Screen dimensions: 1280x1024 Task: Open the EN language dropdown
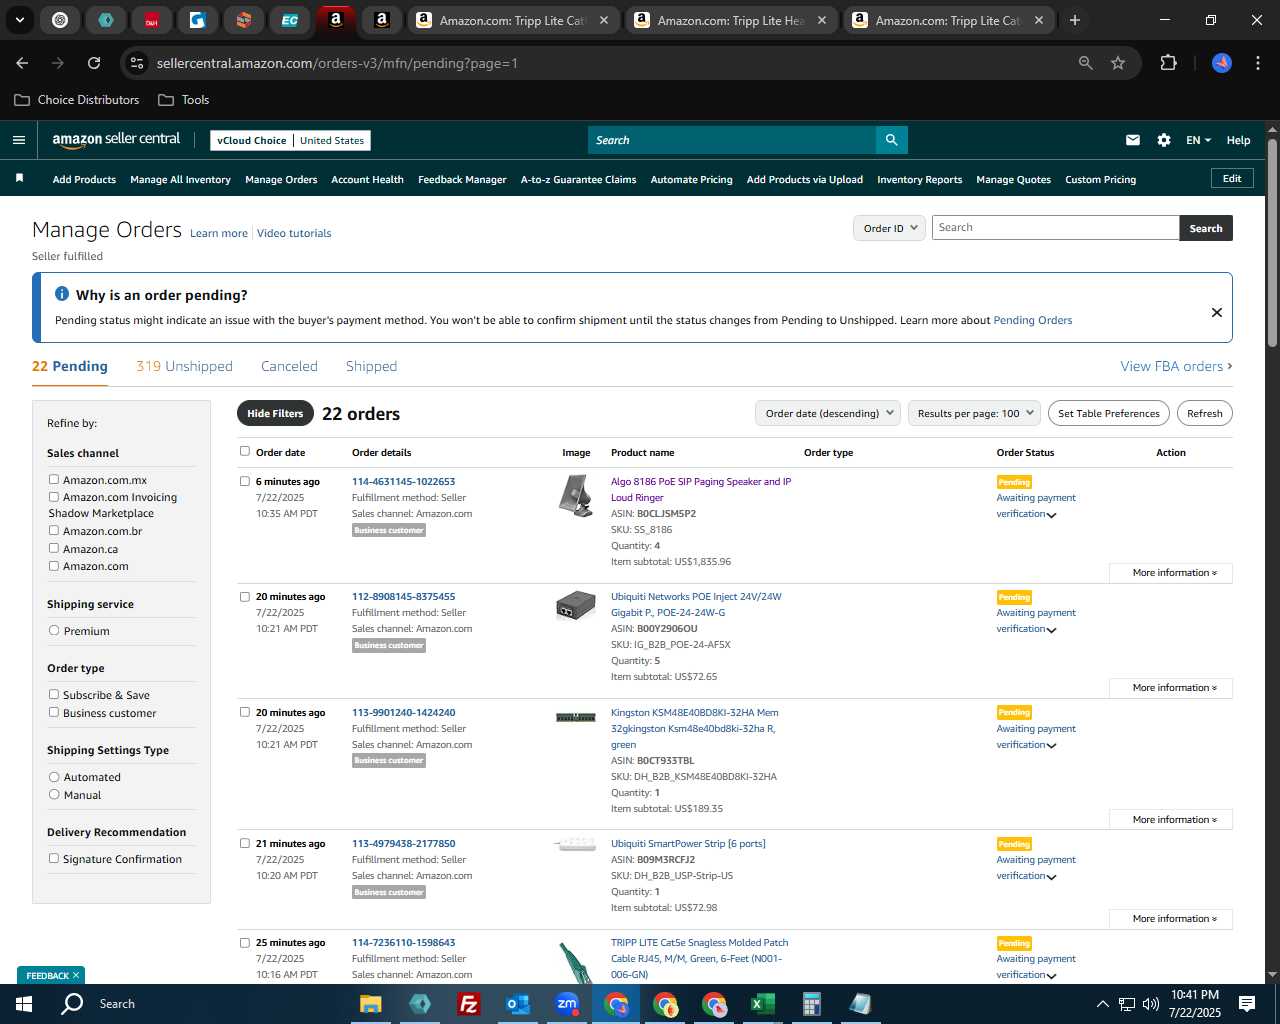coord(1198,140)
